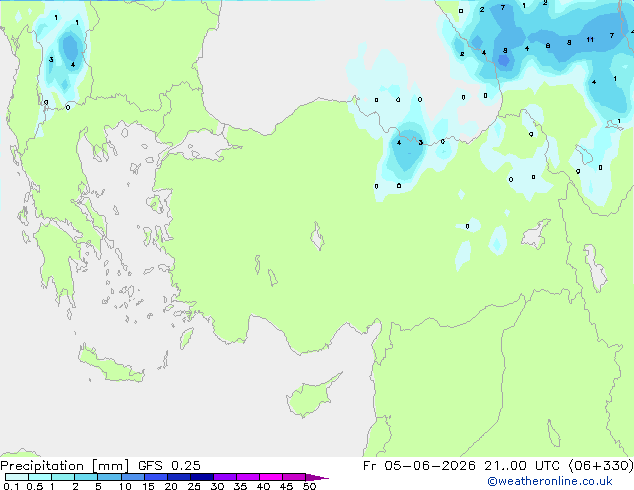
Task: Open the weatheronline.co.uk copyright link
Action: pos(549,481)
